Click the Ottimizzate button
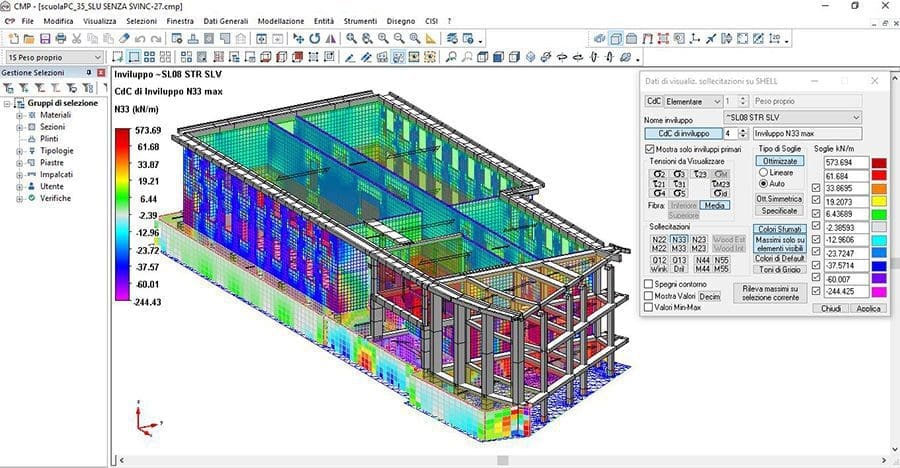Viewport: 900px width, 468px height. coord(780,161)
